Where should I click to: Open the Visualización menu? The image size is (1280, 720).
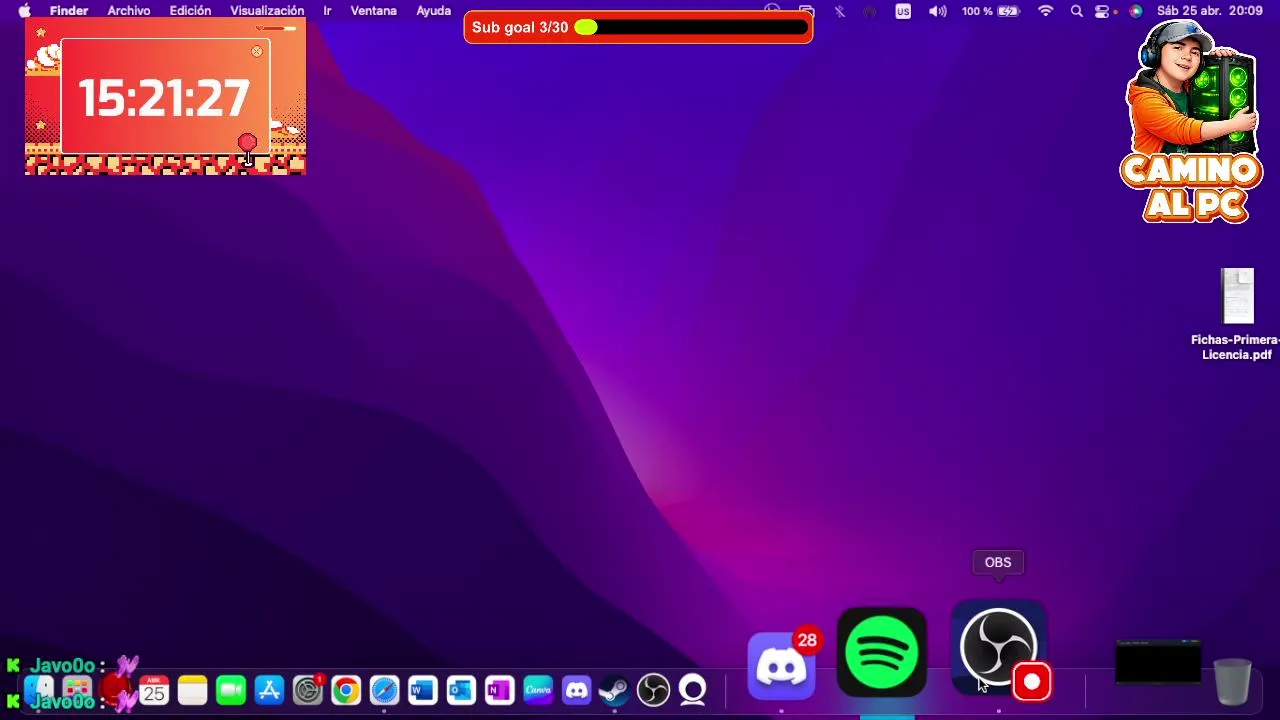click(267, 11)
